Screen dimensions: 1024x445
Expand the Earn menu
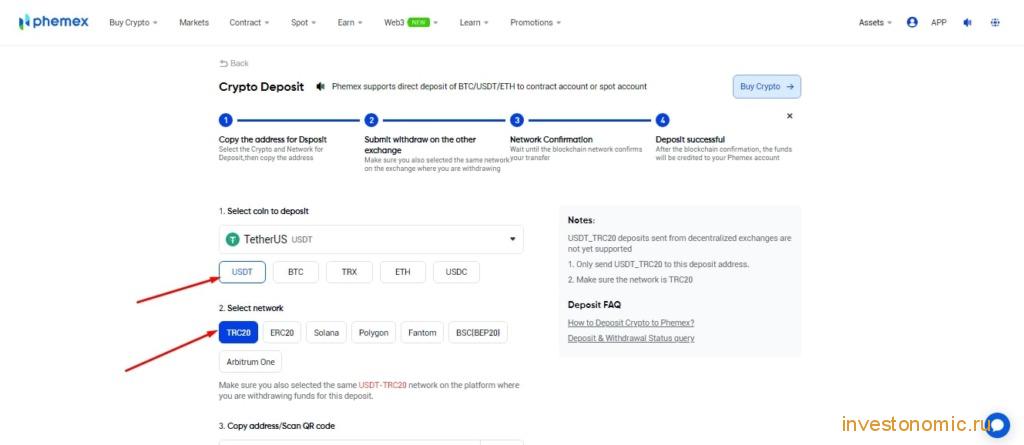coord(350,22)
